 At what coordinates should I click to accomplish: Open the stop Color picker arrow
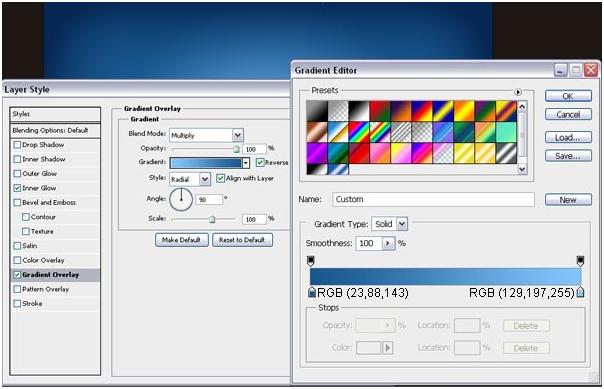tap(388, 348)
